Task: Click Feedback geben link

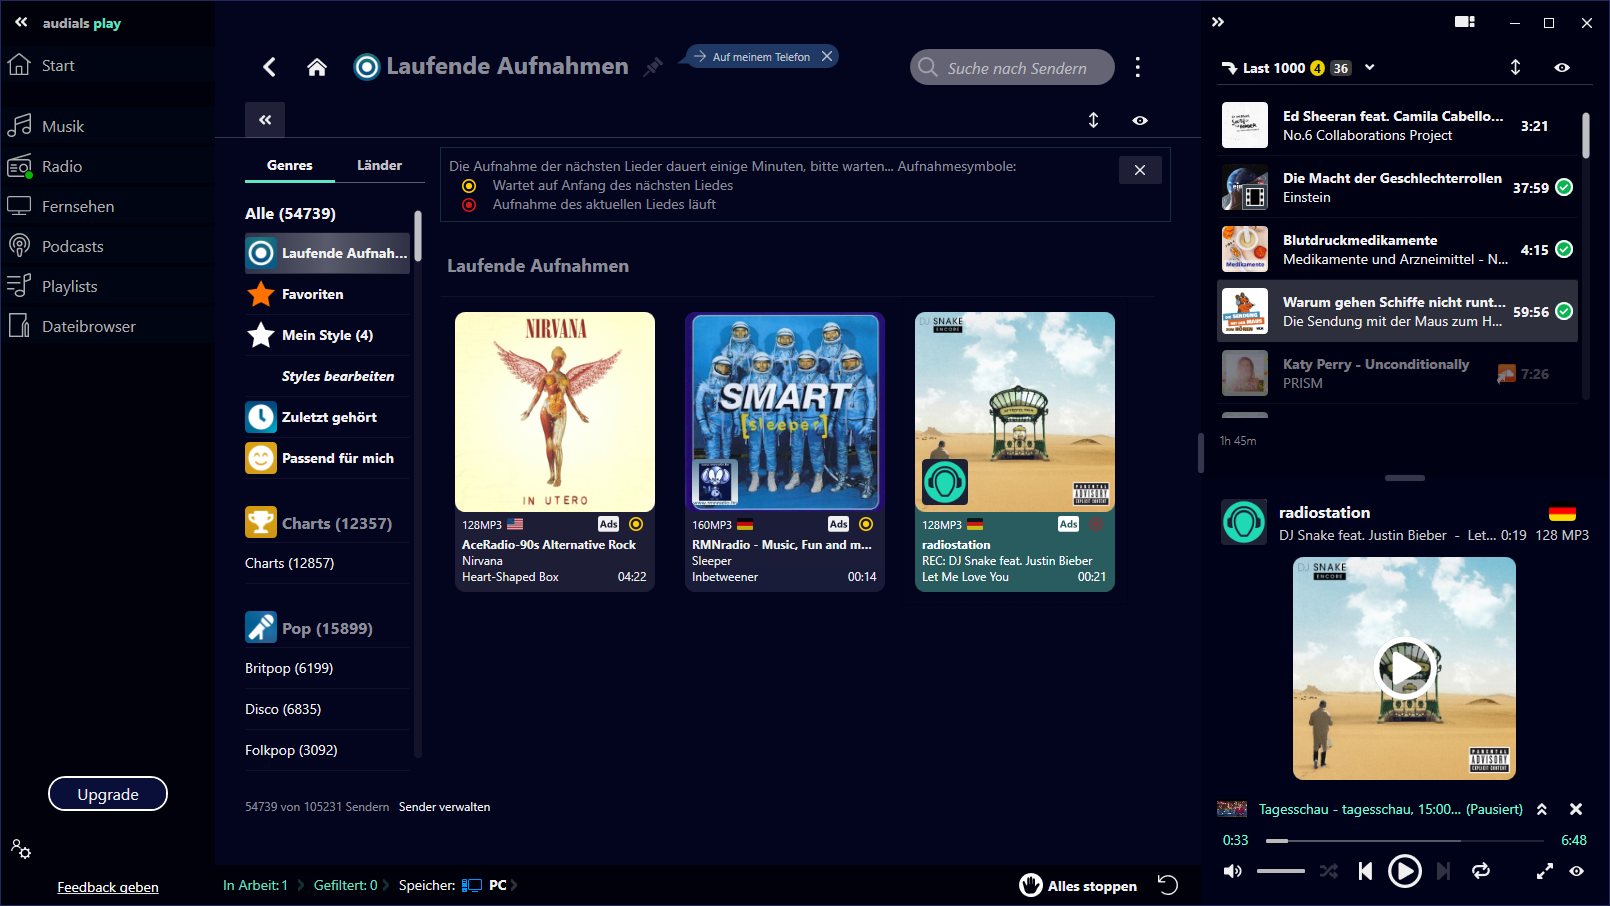Action: tap(108, 887)
